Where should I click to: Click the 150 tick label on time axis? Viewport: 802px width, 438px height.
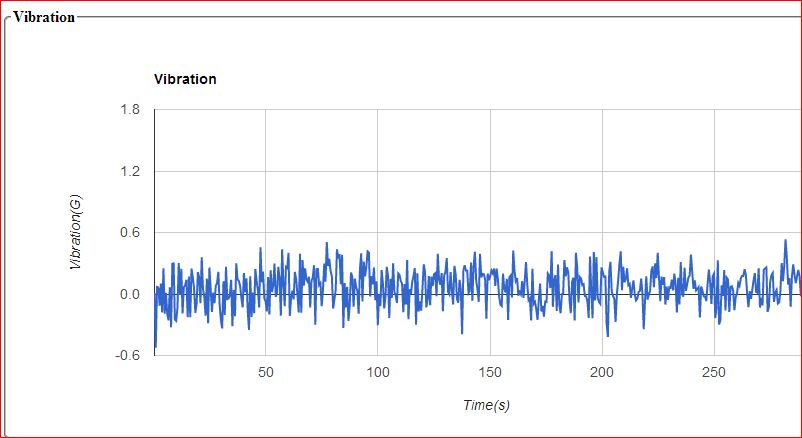tap(490, 373)
